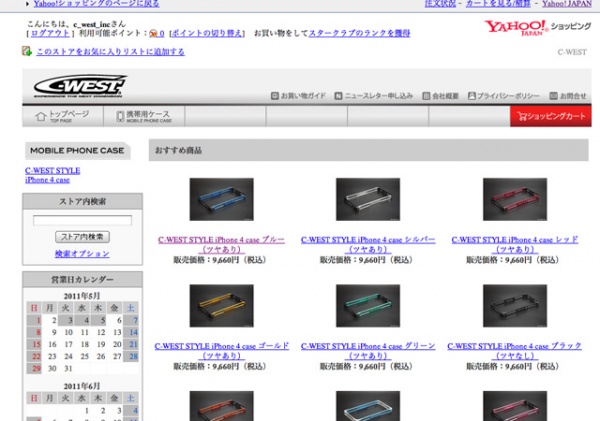Open the 携帯用ケース tab
Screen dimensions: 600x421
pos(144,116)
